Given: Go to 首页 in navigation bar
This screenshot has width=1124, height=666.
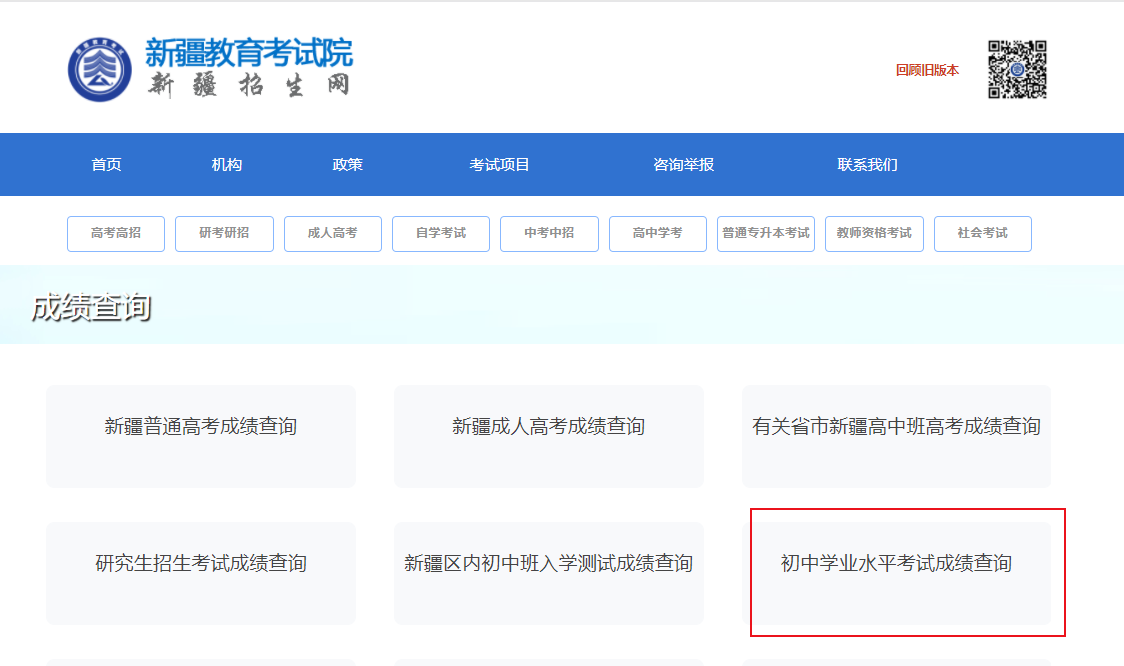Looking at the screenshot, I should [x=106, y=165].
